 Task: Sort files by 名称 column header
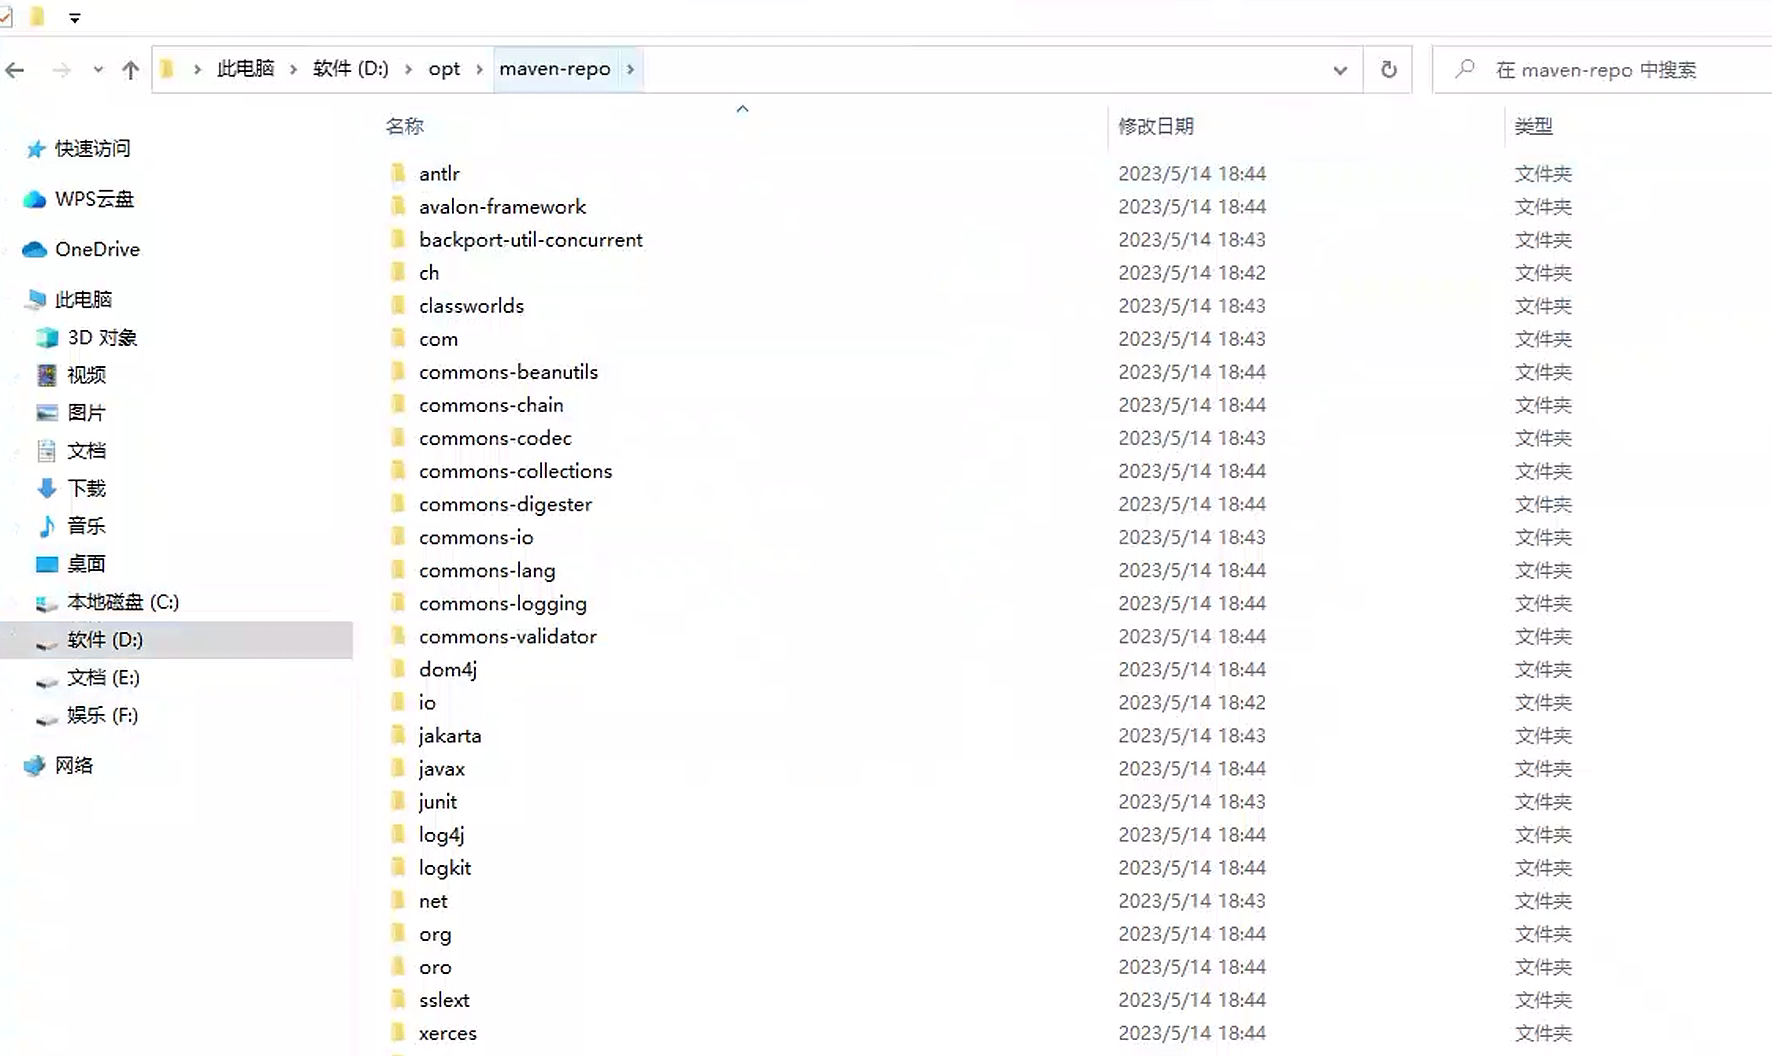[404, 126]
